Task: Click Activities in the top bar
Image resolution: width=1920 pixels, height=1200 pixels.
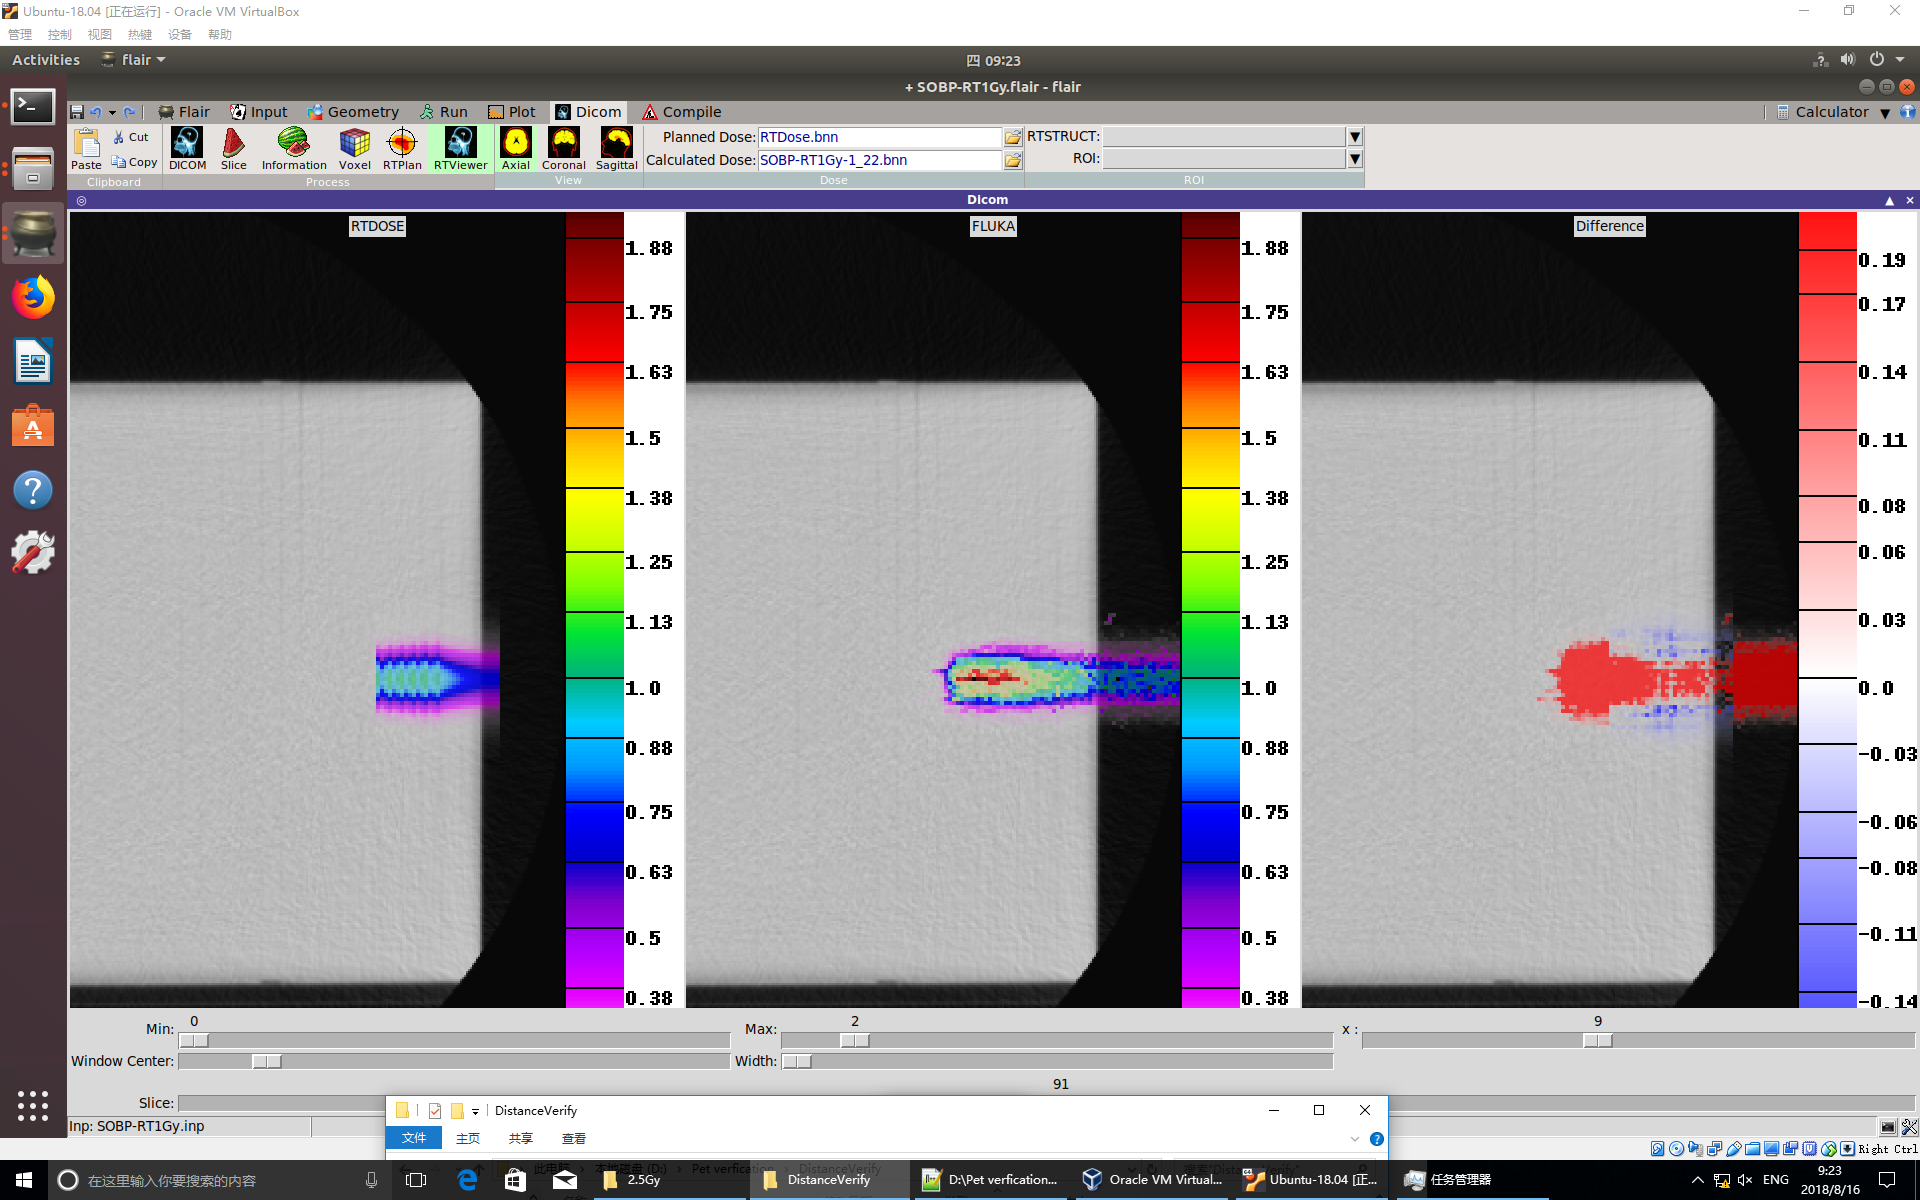Action: (x=46, y=60)
